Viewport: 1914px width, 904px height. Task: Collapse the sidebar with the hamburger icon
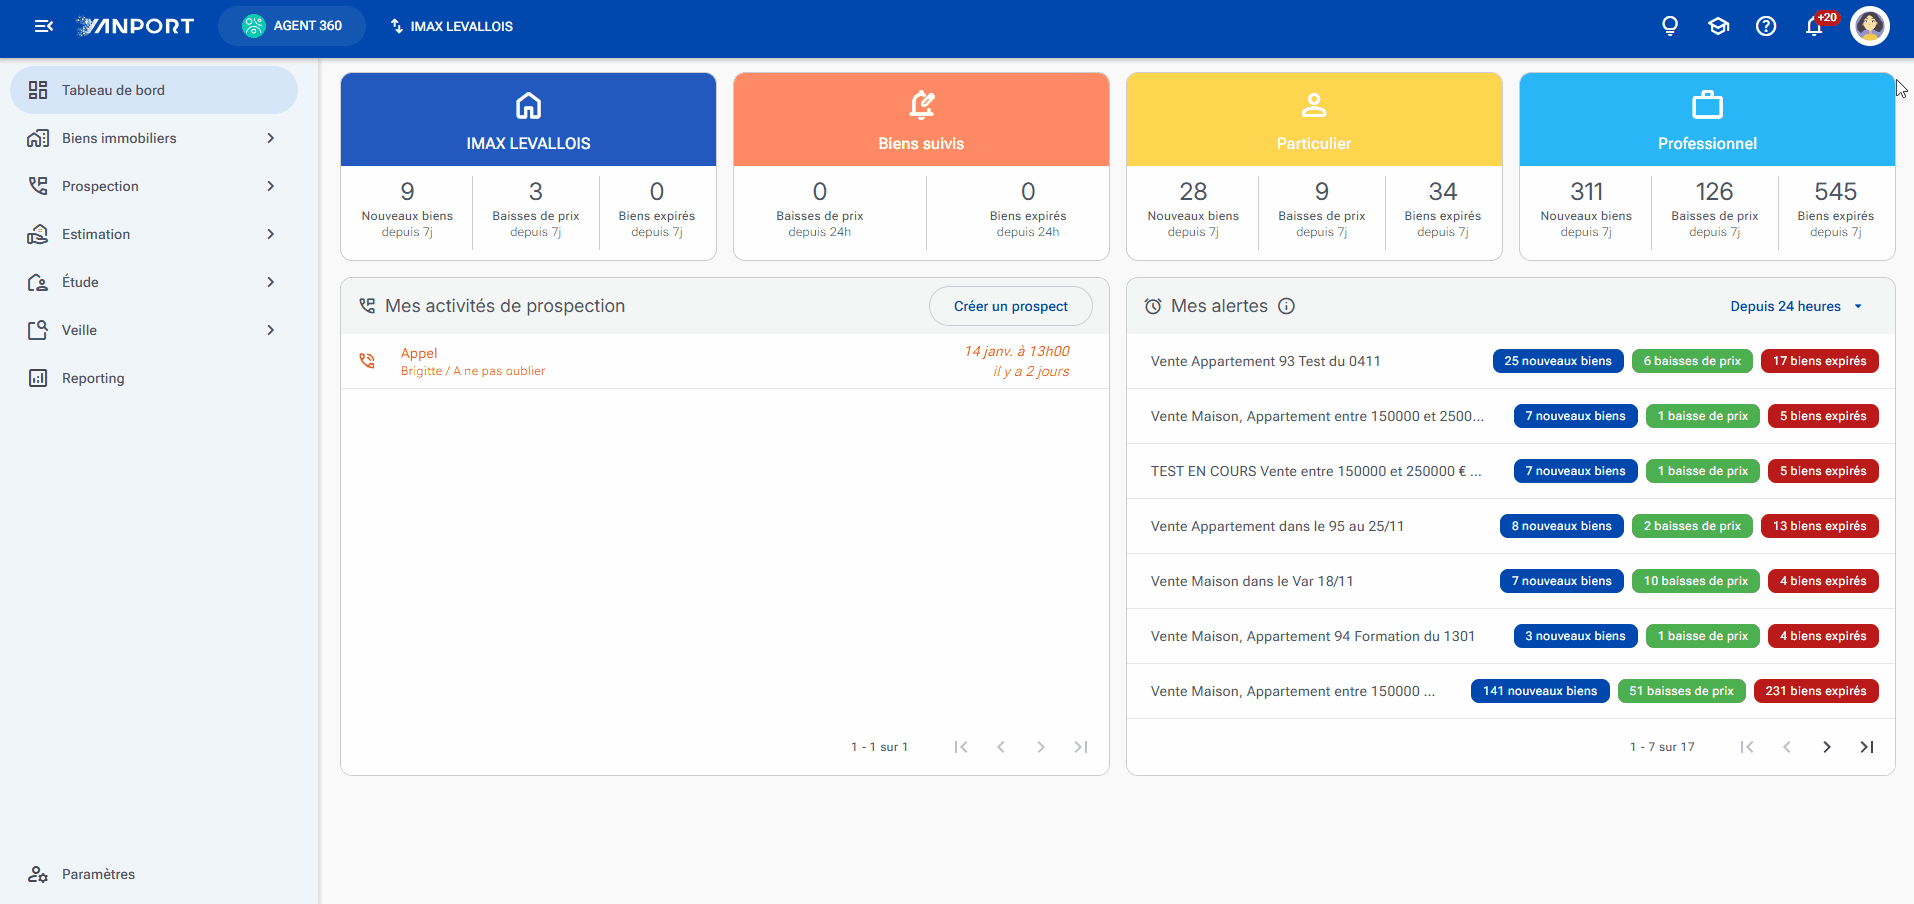click(x=43, y=26)
